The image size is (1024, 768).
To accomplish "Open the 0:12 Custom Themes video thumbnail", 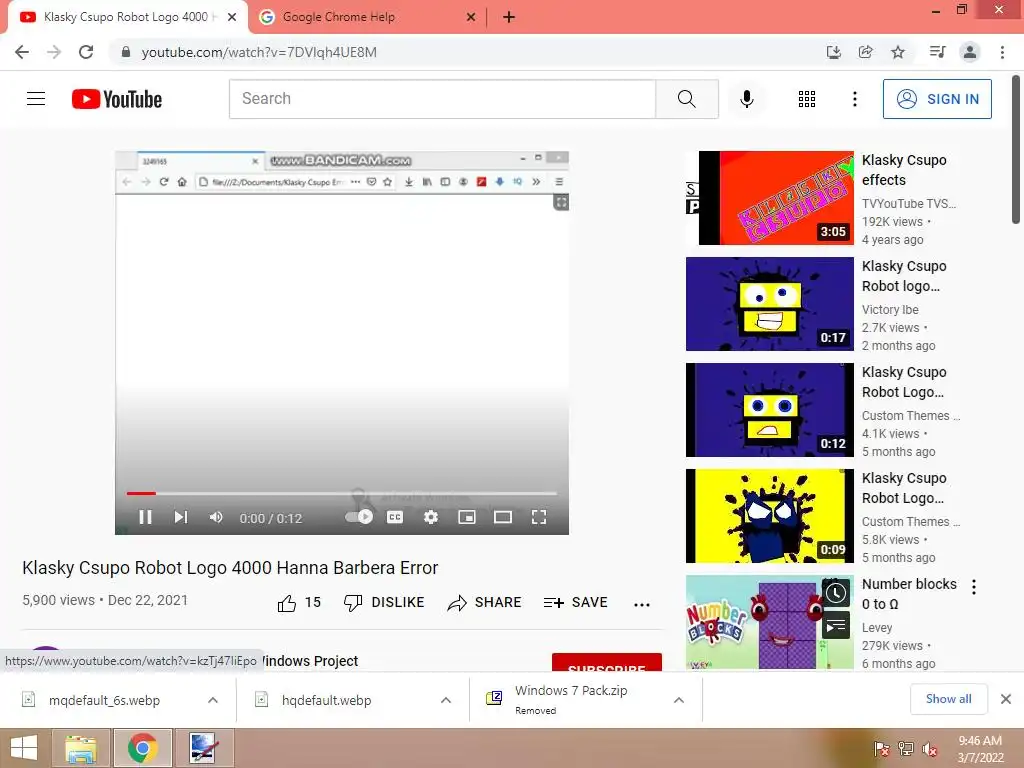I will (769, 409).
